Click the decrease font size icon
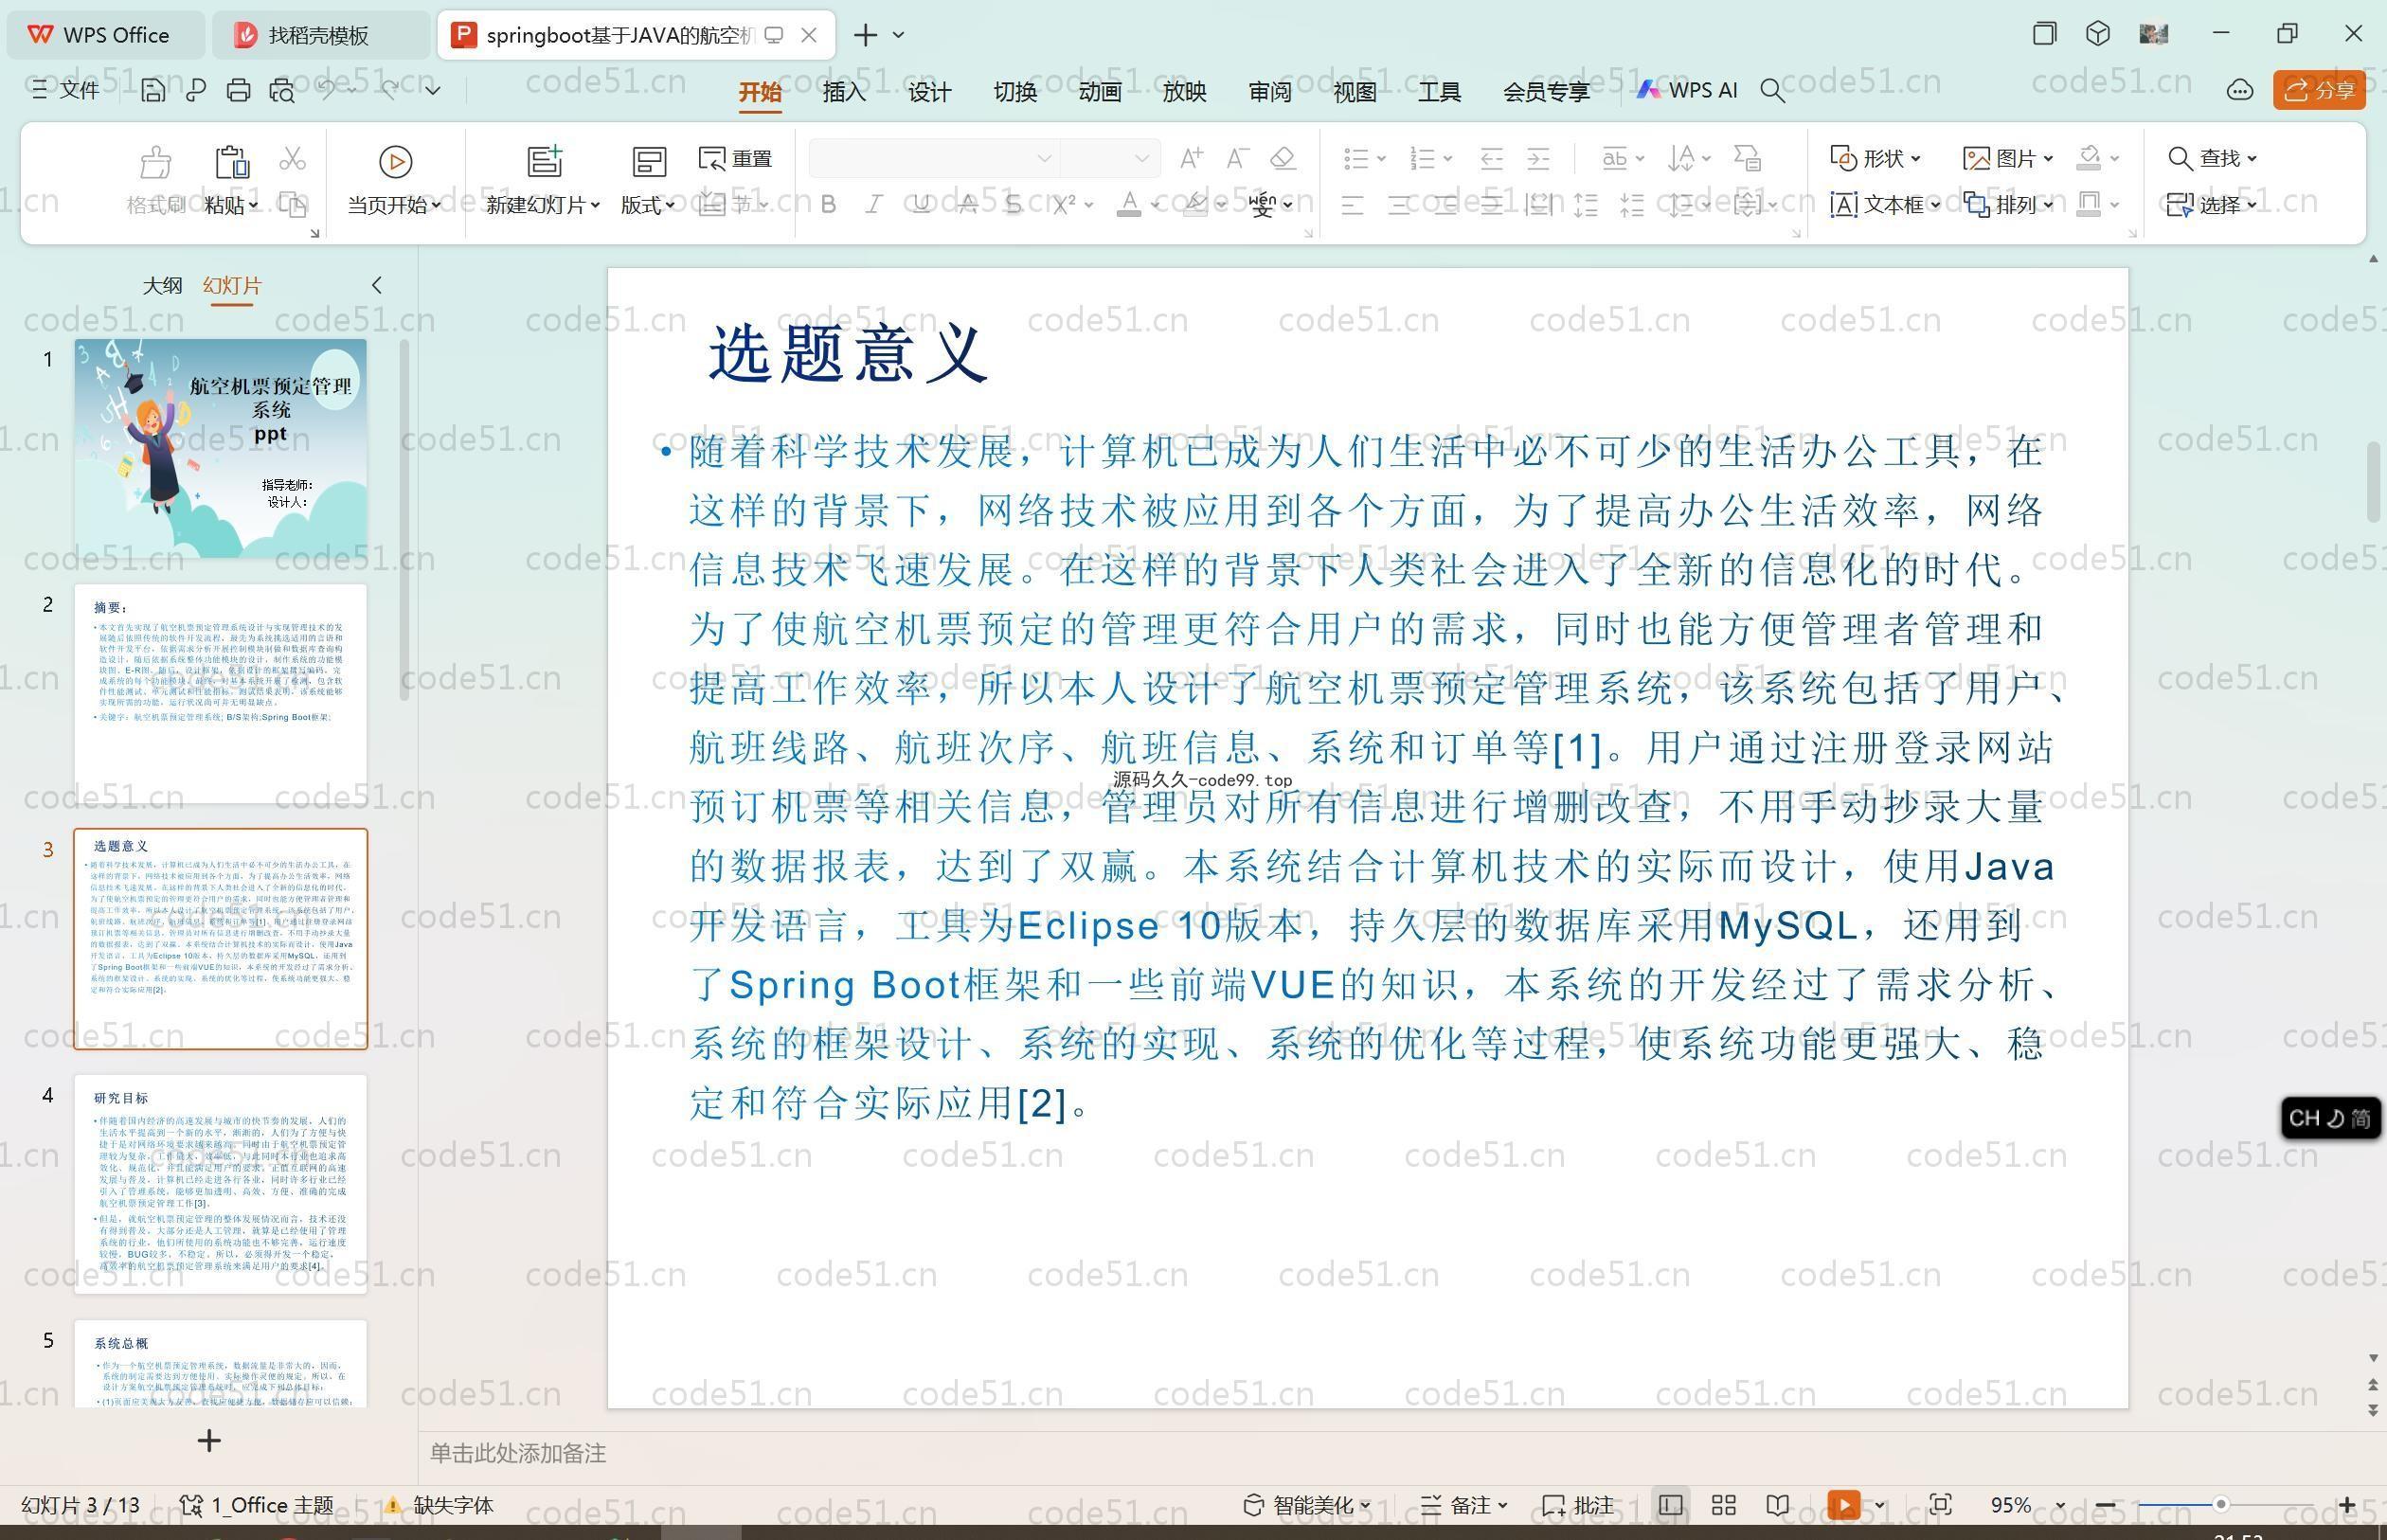 1238,158
